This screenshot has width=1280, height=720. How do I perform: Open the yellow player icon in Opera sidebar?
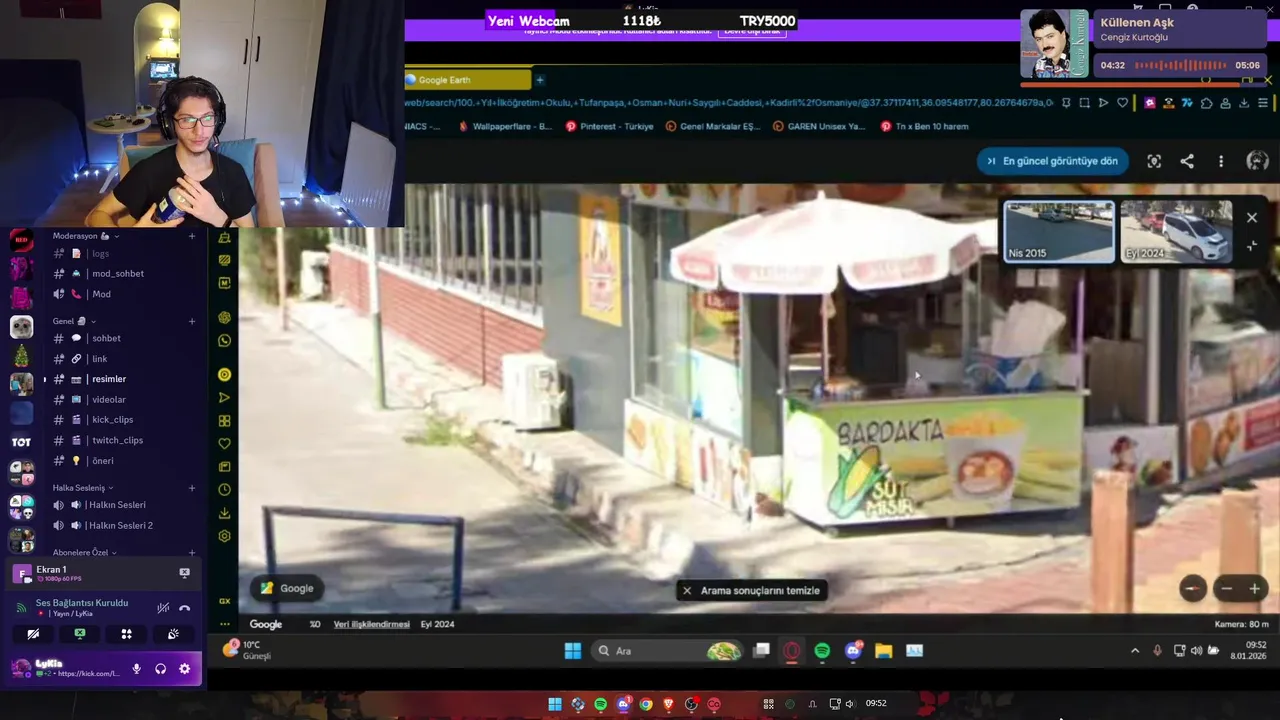tap(224, 375)
